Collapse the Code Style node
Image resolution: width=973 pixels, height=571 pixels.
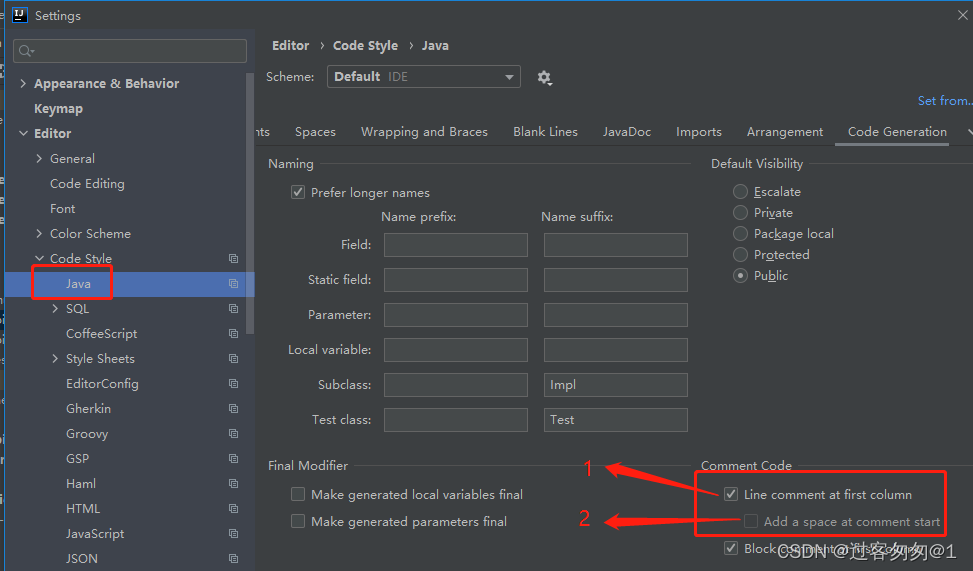click(40, 258)
